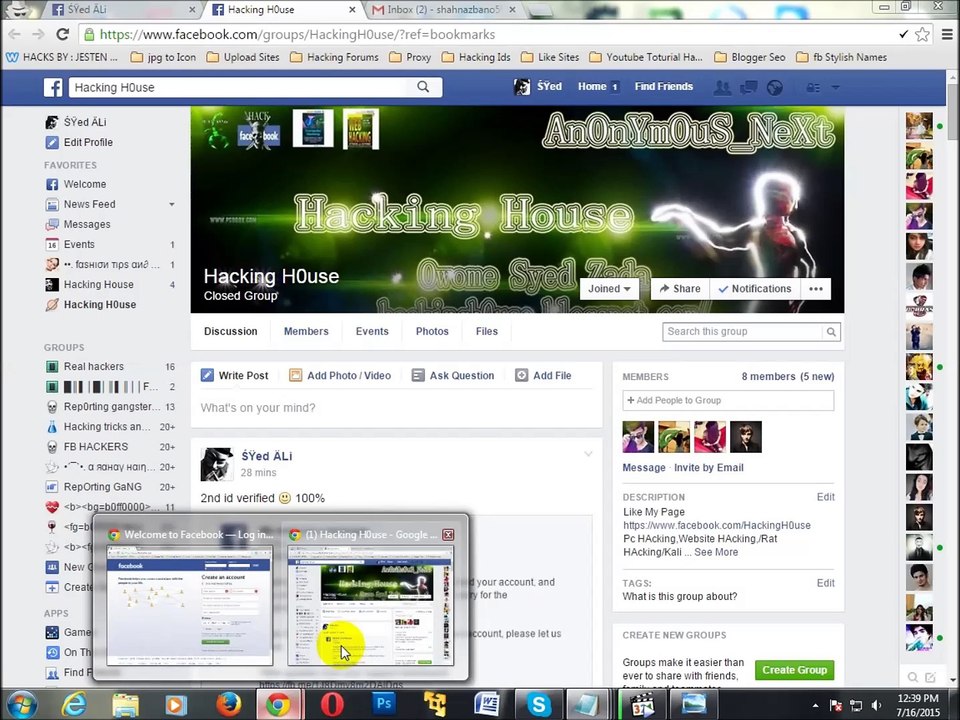Show hidden system tray icons arrow
The width and height of the screenshot is (960, 720).
coord(815,705)
